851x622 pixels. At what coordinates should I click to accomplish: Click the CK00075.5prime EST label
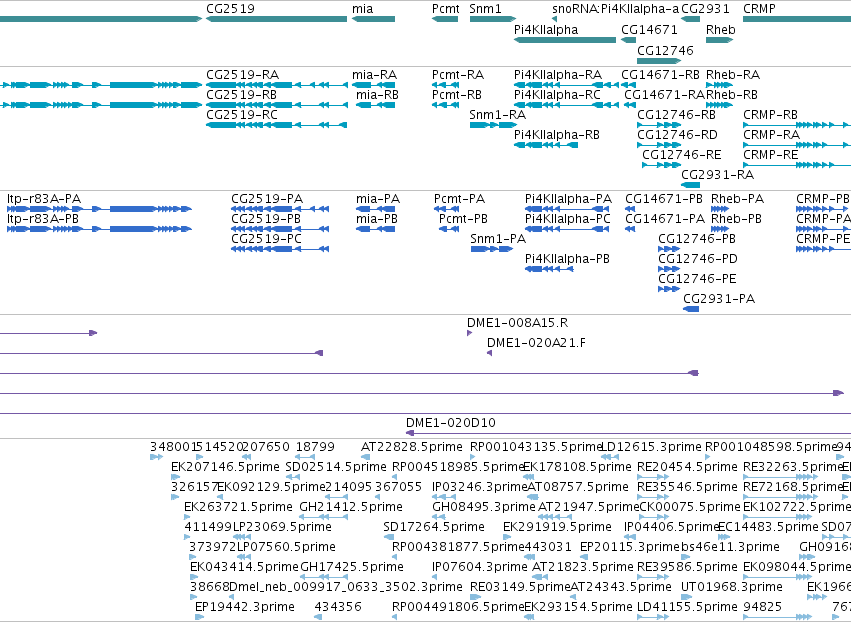tap(690, 507)
